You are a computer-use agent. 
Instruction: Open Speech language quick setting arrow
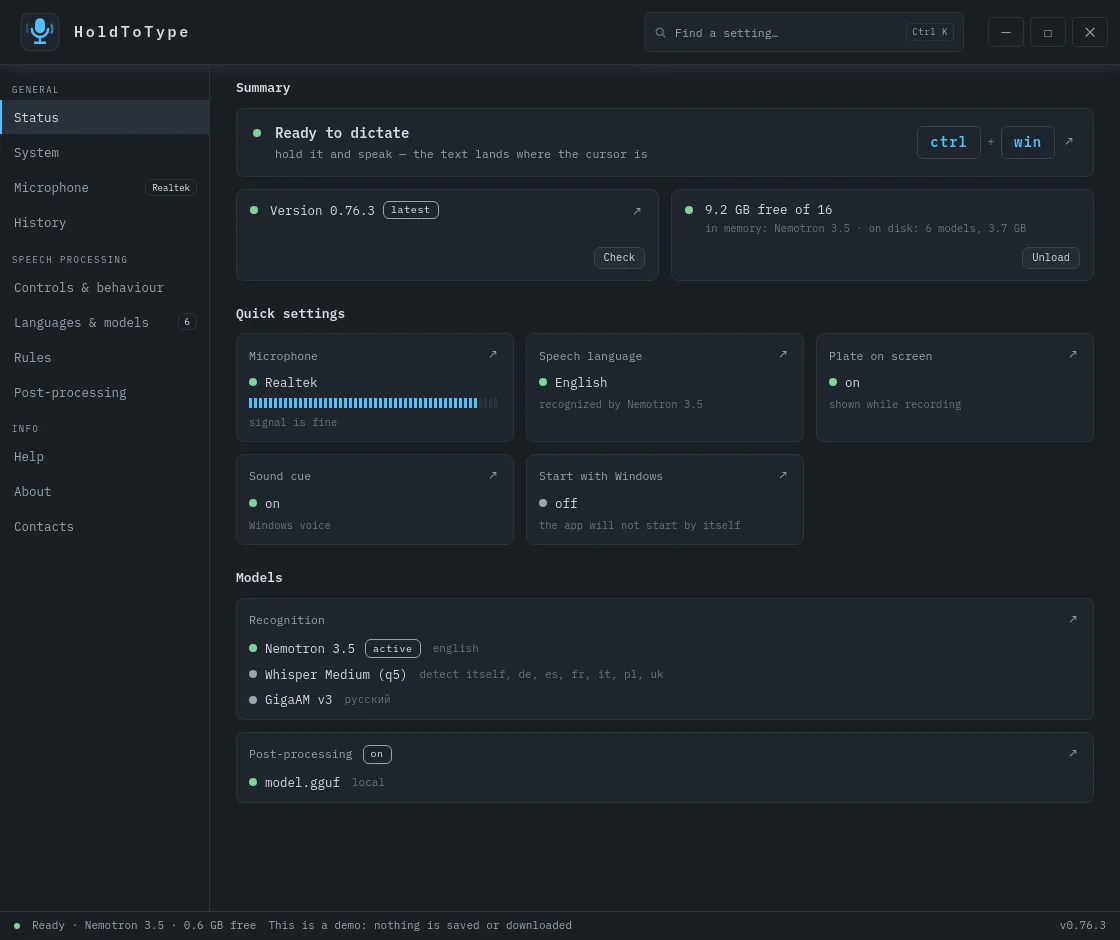pos(783,354)
